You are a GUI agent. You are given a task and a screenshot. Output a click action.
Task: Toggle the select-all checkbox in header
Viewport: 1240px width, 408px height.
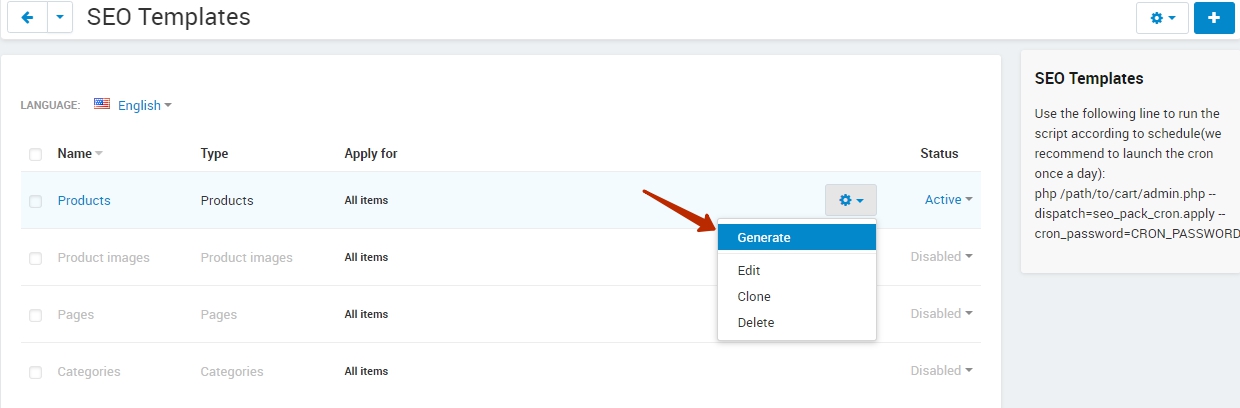[x=36, y=154]
